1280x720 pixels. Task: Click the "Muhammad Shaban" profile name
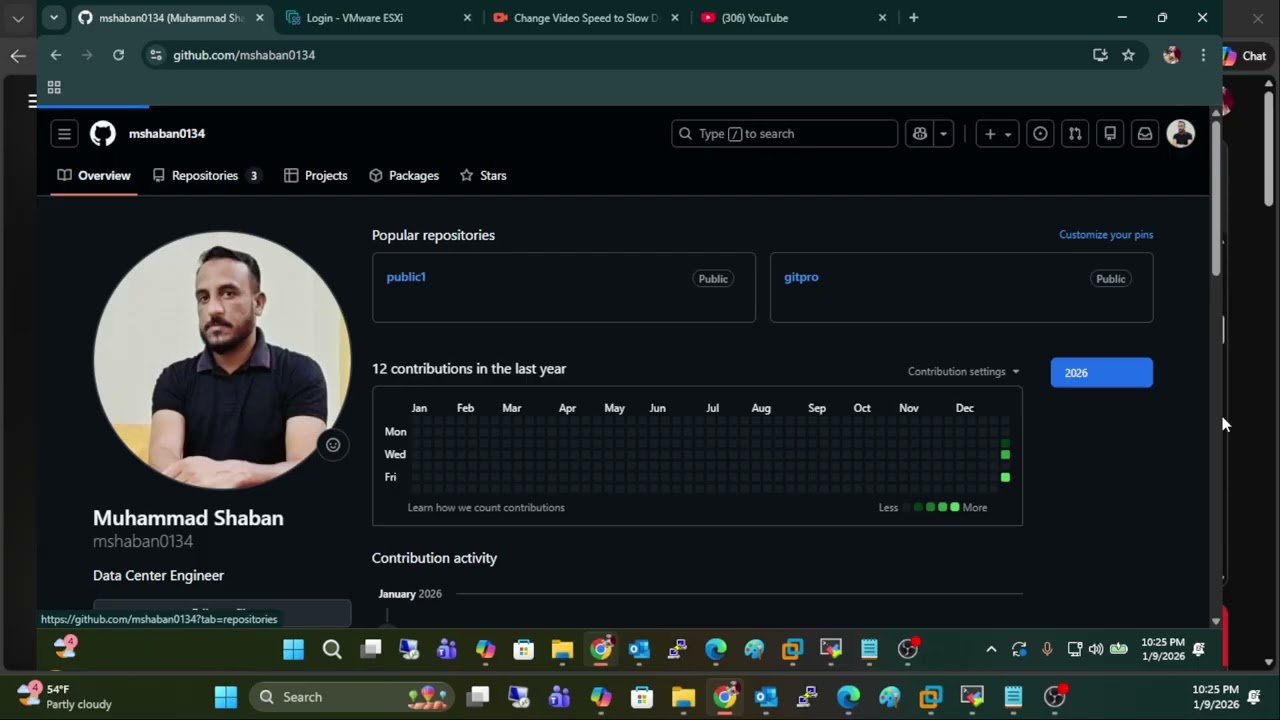(x=188, y=518)
